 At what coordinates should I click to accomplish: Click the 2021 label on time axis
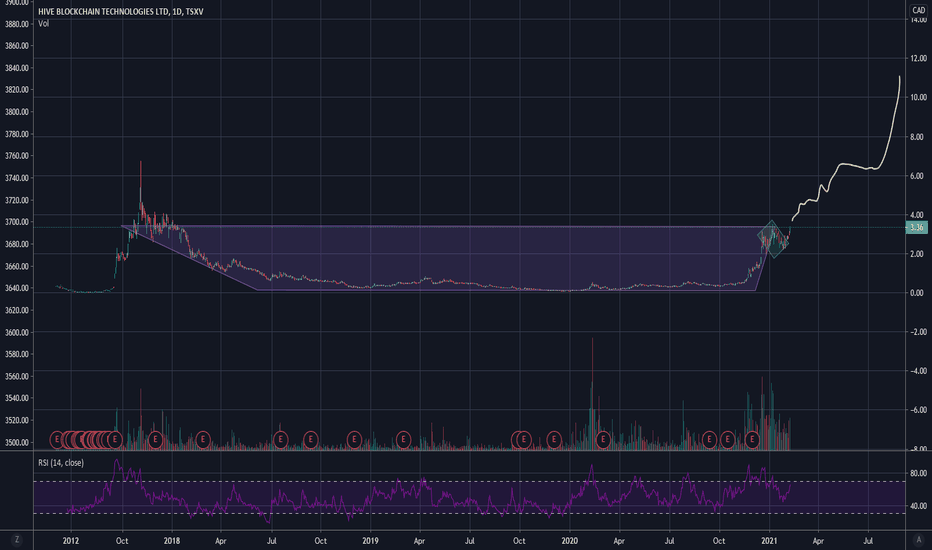click(x=769, y=540)
